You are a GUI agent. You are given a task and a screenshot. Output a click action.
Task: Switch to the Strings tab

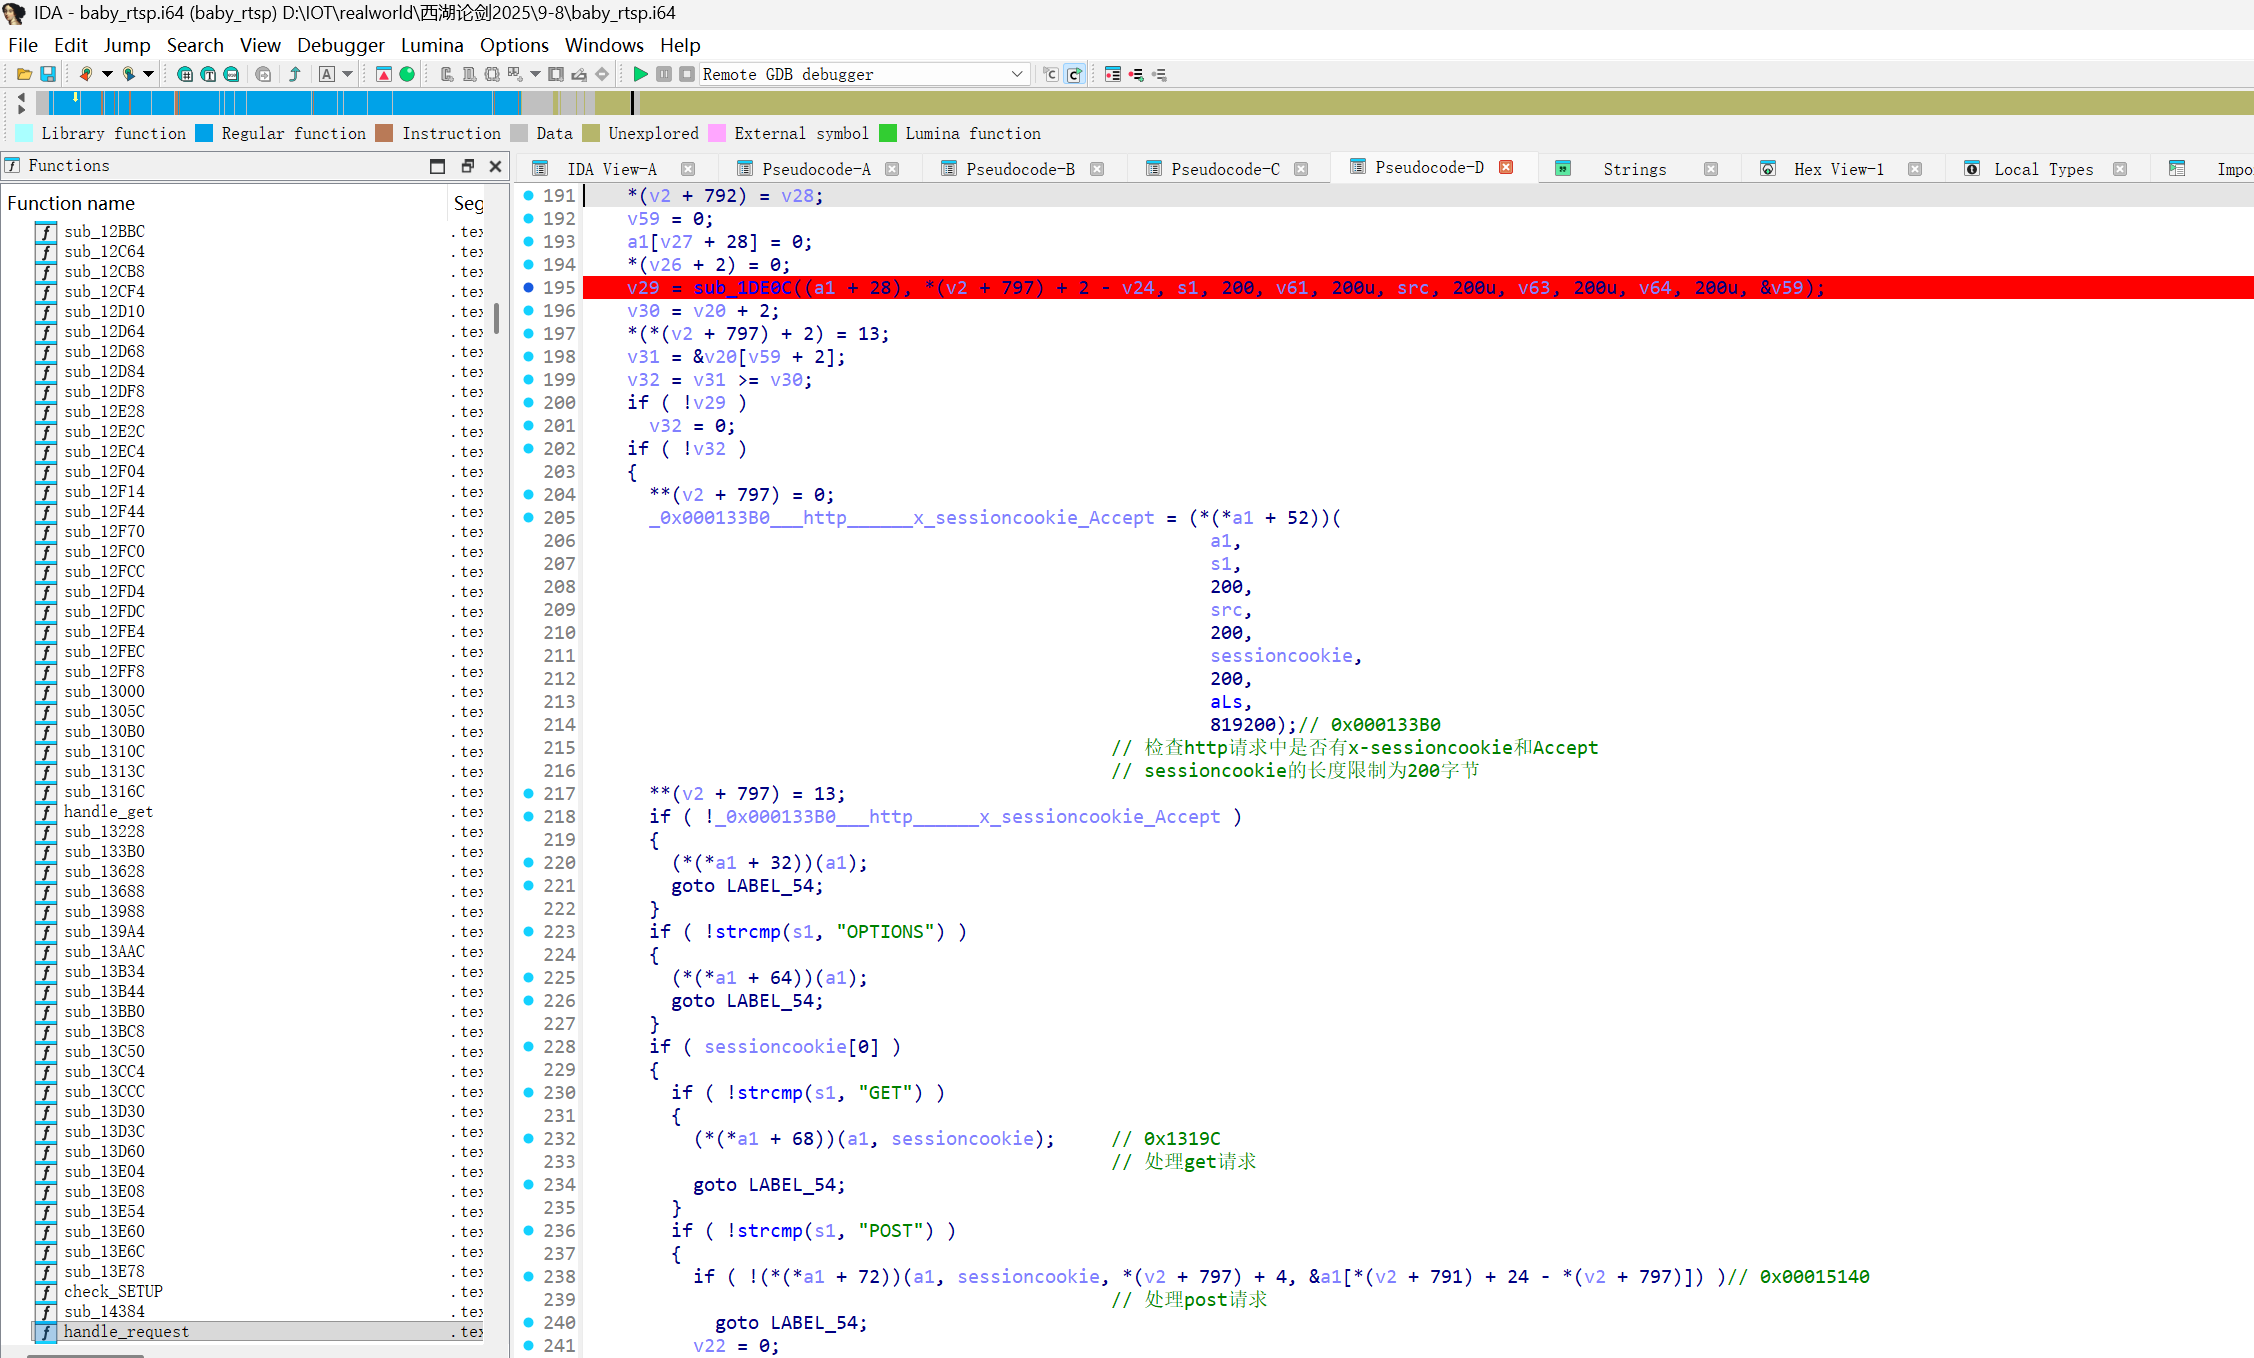(1633, 169)
